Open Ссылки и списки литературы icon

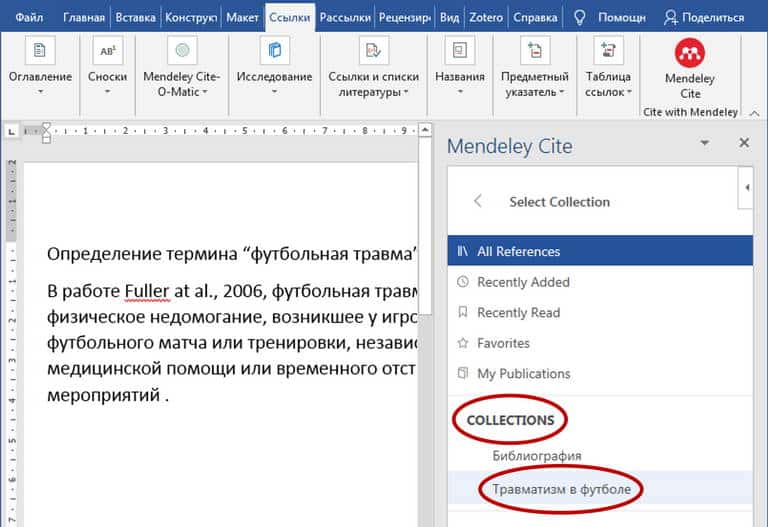374,50
